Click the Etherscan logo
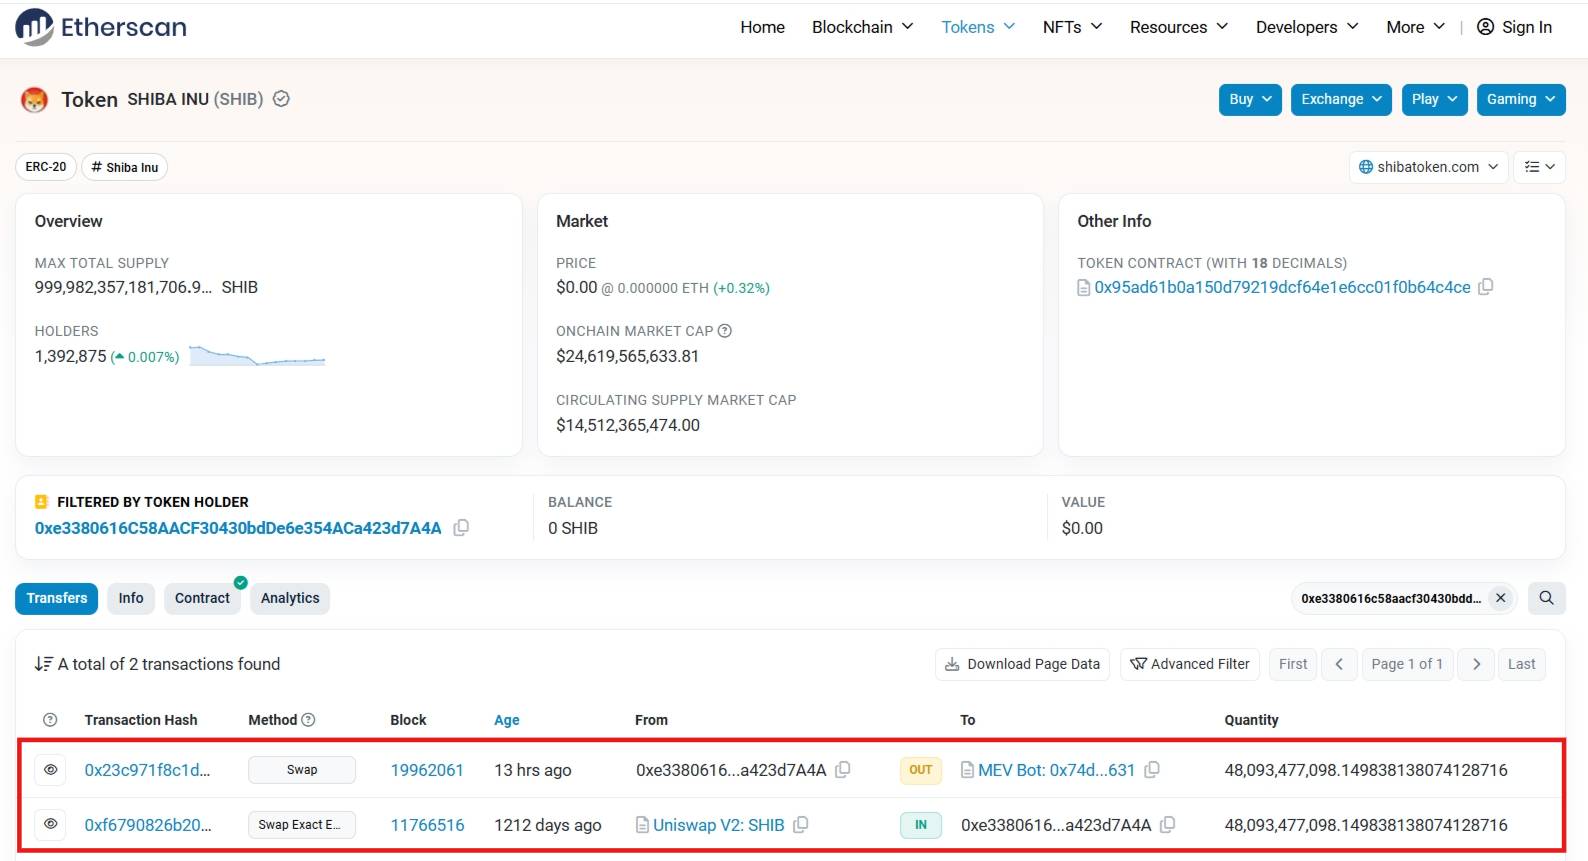1588x861 pixels. tap(101, 27)
